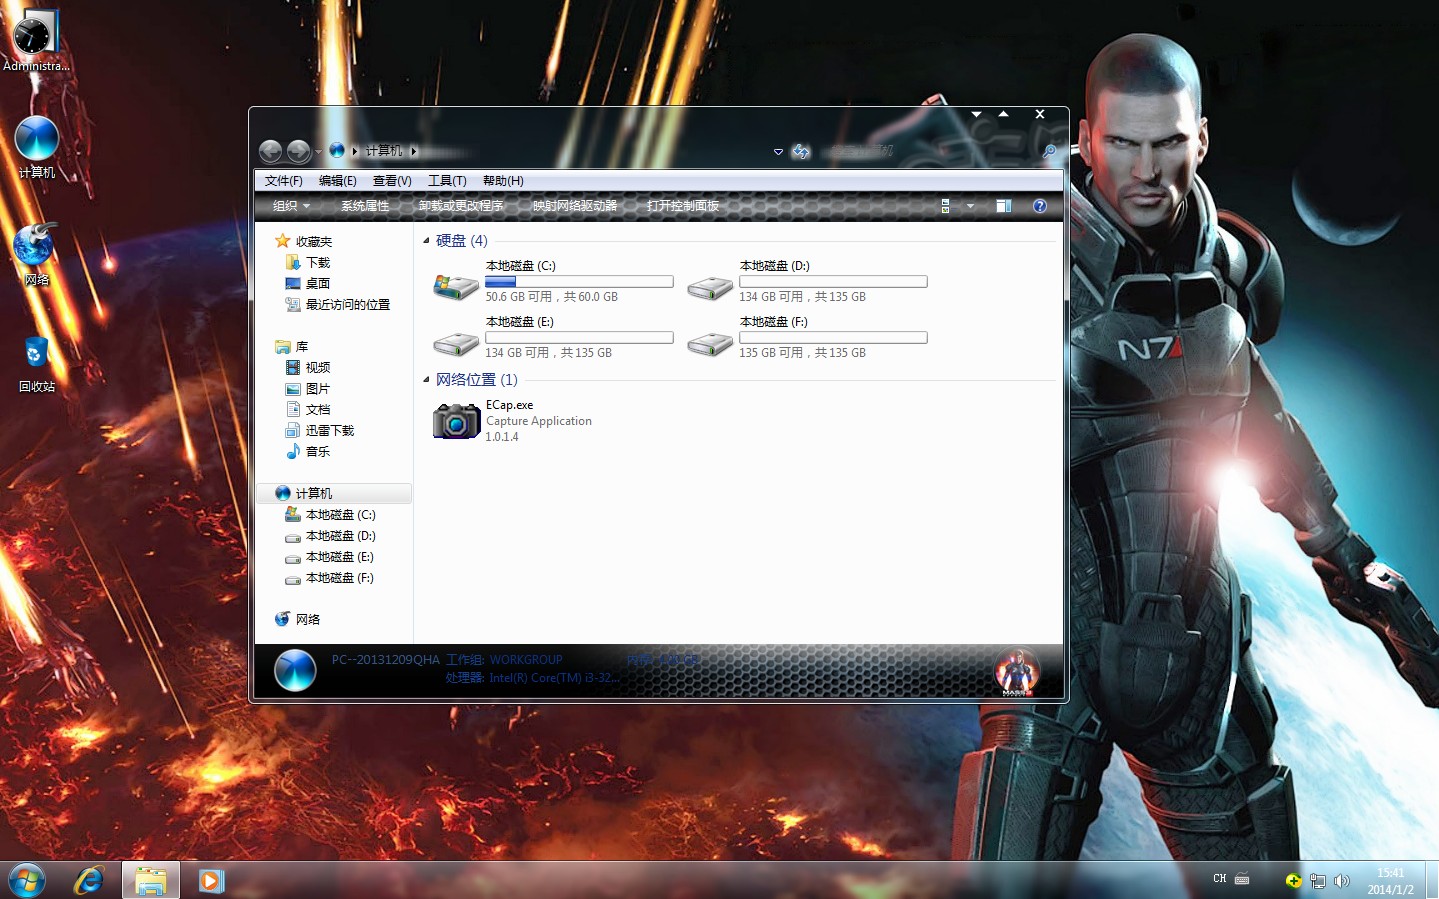Click 系统属性 toolbar button
The width and height of the screenshot is (1439, 899).
[x=365, y=206]
